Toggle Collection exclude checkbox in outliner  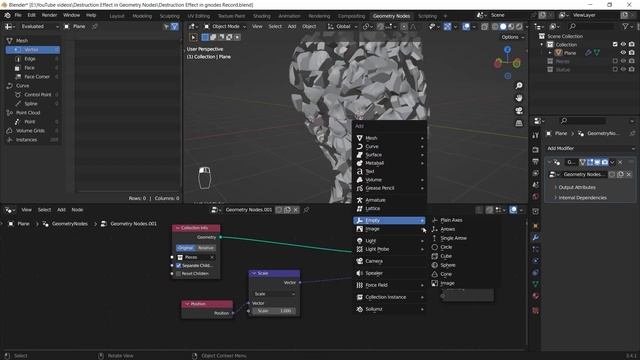click(x=615, y=44)
